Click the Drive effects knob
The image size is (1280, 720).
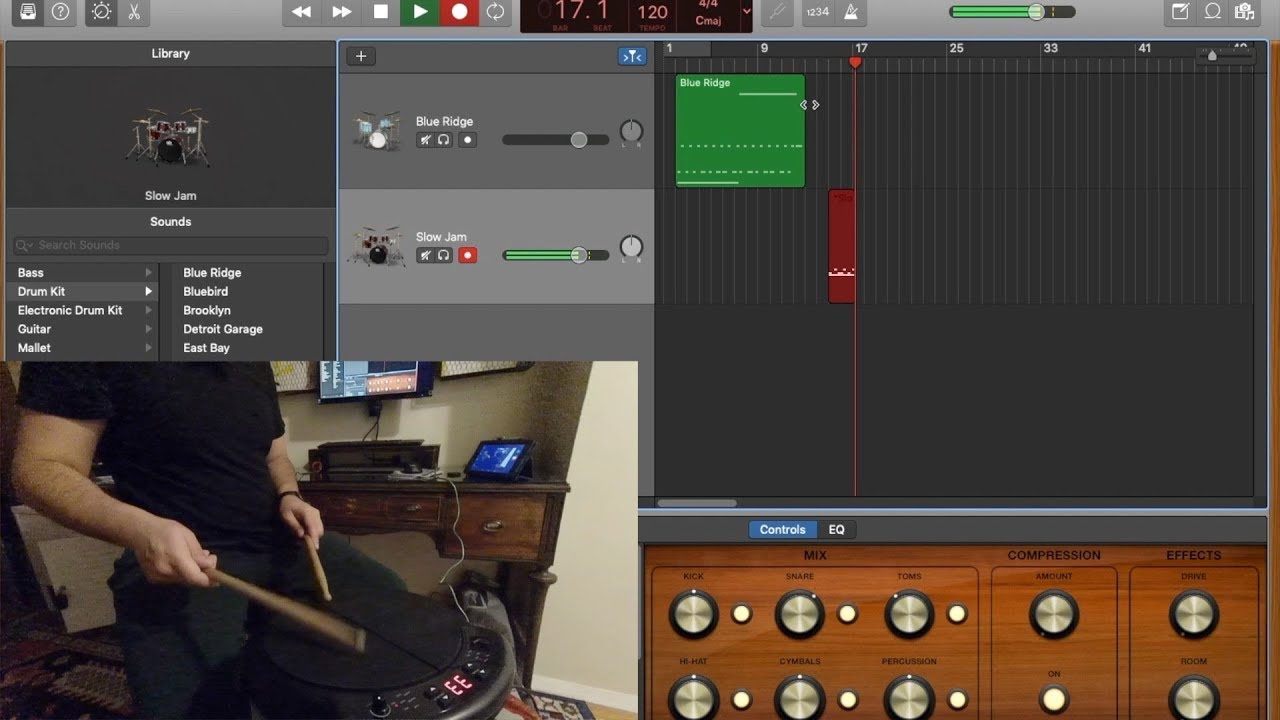[x=1194, y=613]
